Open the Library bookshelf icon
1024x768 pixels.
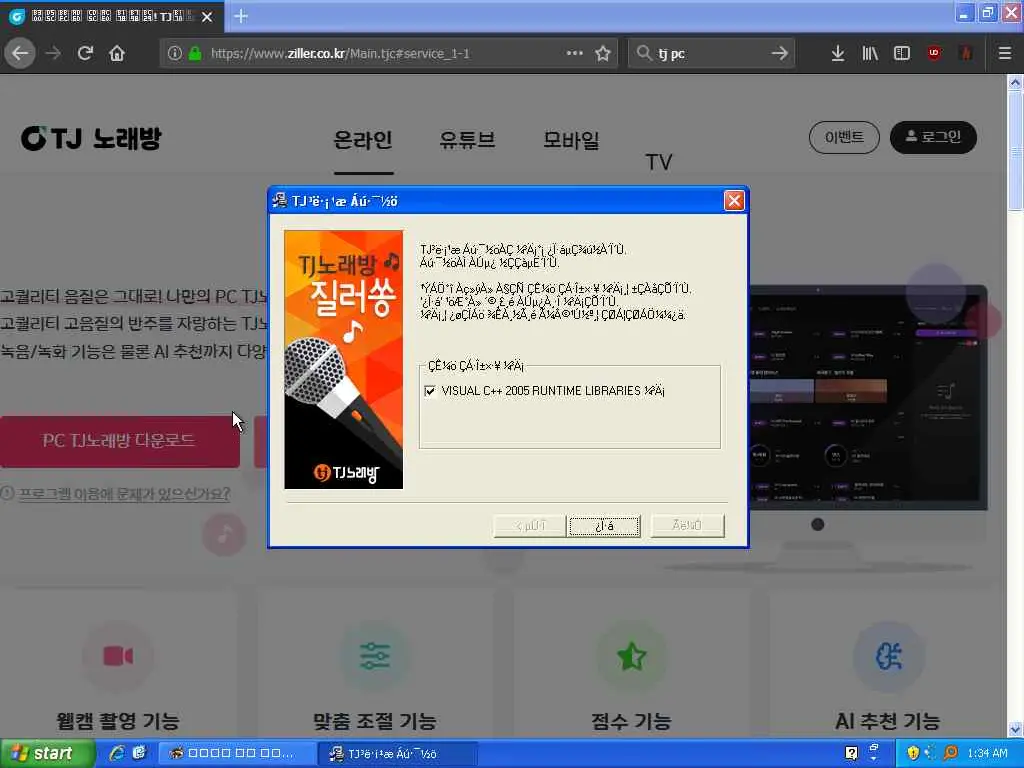[x=870, y=53]
